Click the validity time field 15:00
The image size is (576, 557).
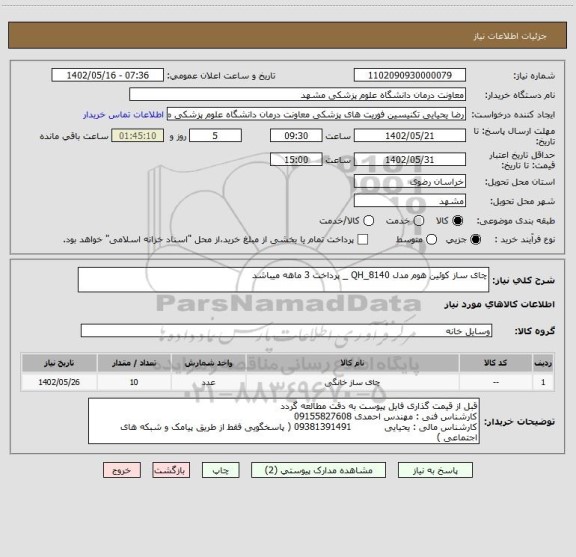click(296, 159)
